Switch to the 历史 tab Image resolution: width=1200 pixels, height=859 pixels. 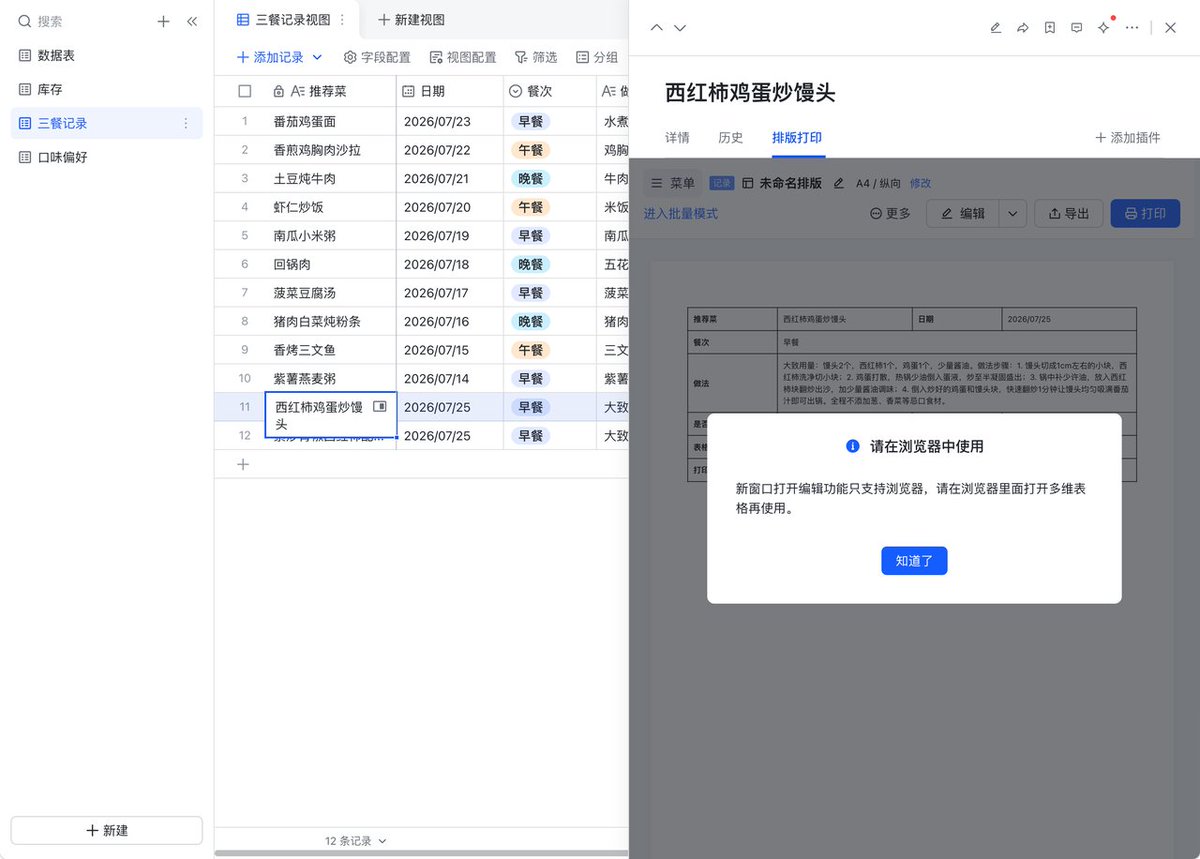click(730, 137)
